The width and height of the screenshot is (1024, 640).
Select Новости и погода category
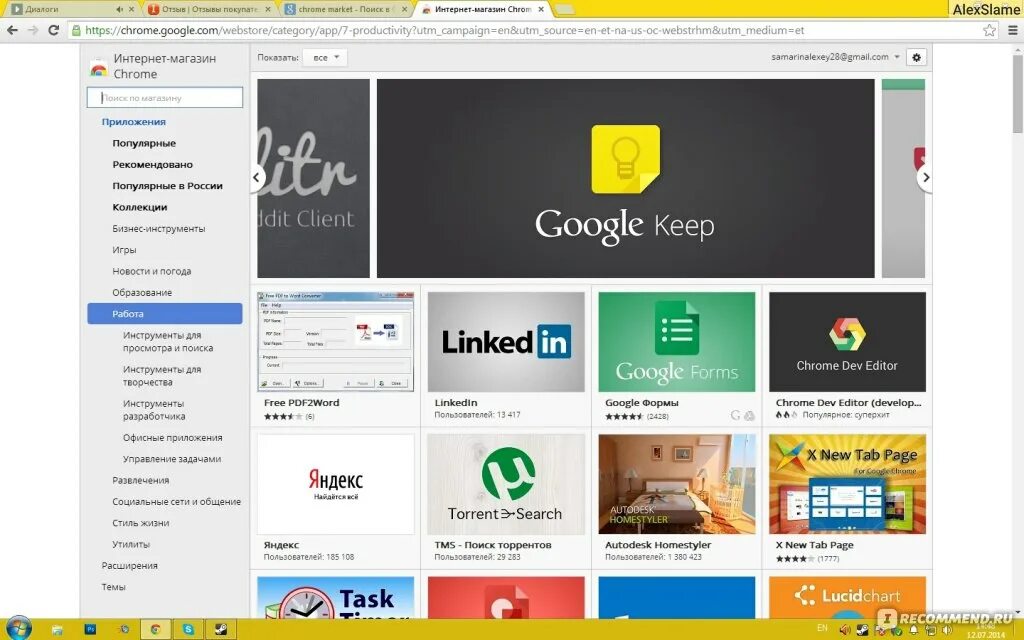[152, 271]
